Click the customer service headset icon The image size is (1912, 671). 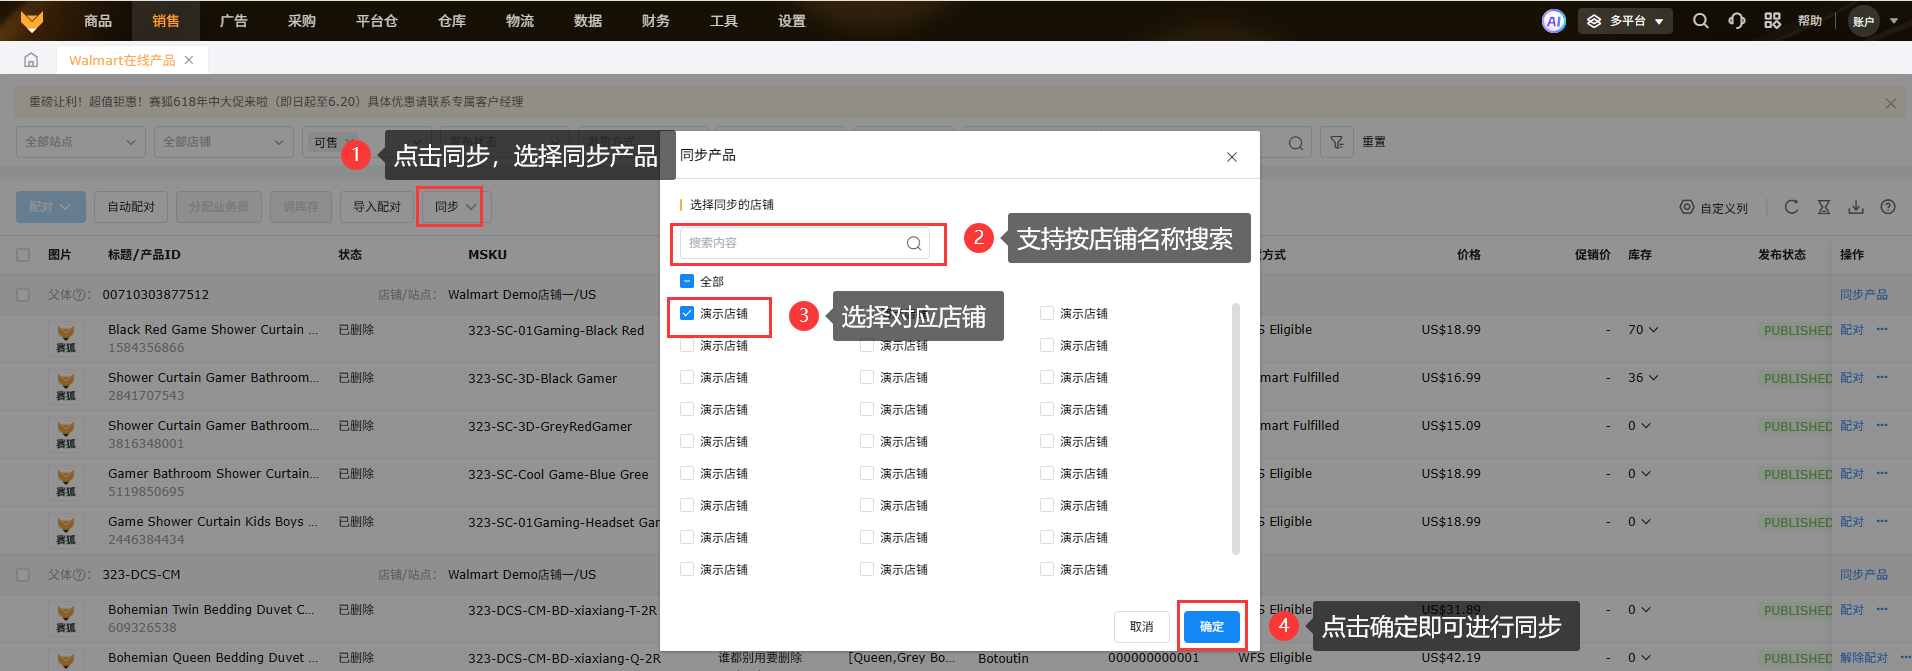tap(1737, 21)
